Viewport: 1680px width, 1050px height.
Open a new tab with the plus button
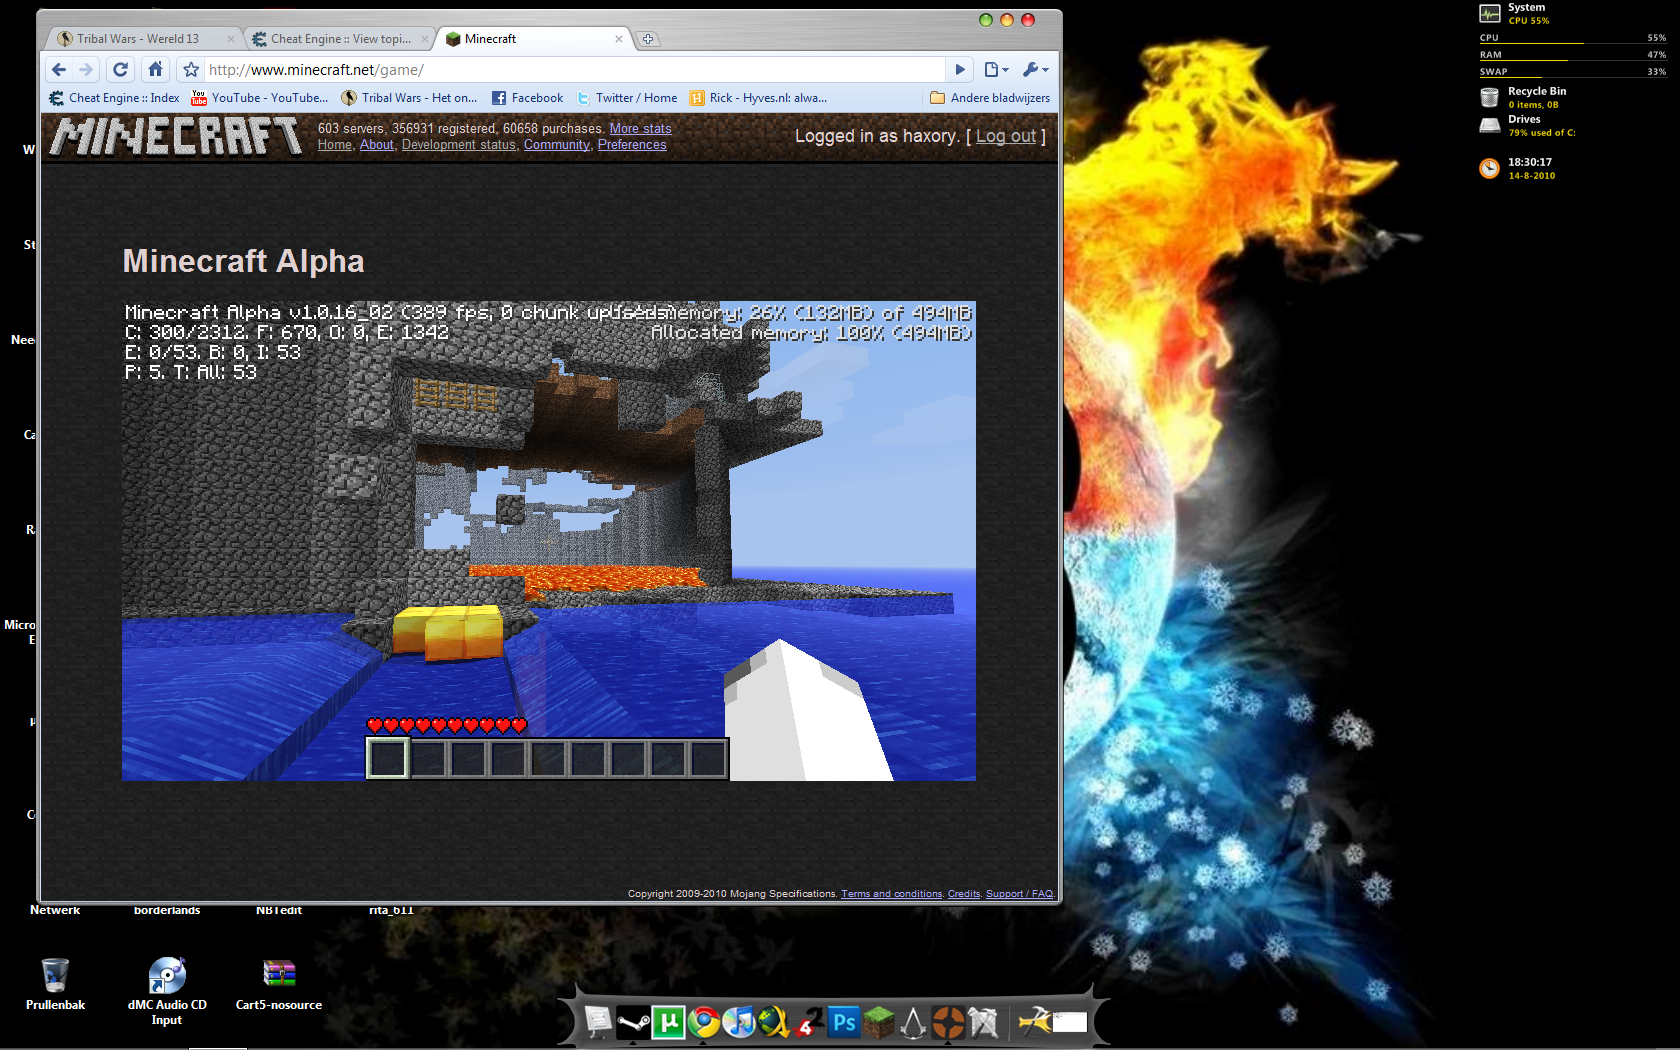click(648, 39)
